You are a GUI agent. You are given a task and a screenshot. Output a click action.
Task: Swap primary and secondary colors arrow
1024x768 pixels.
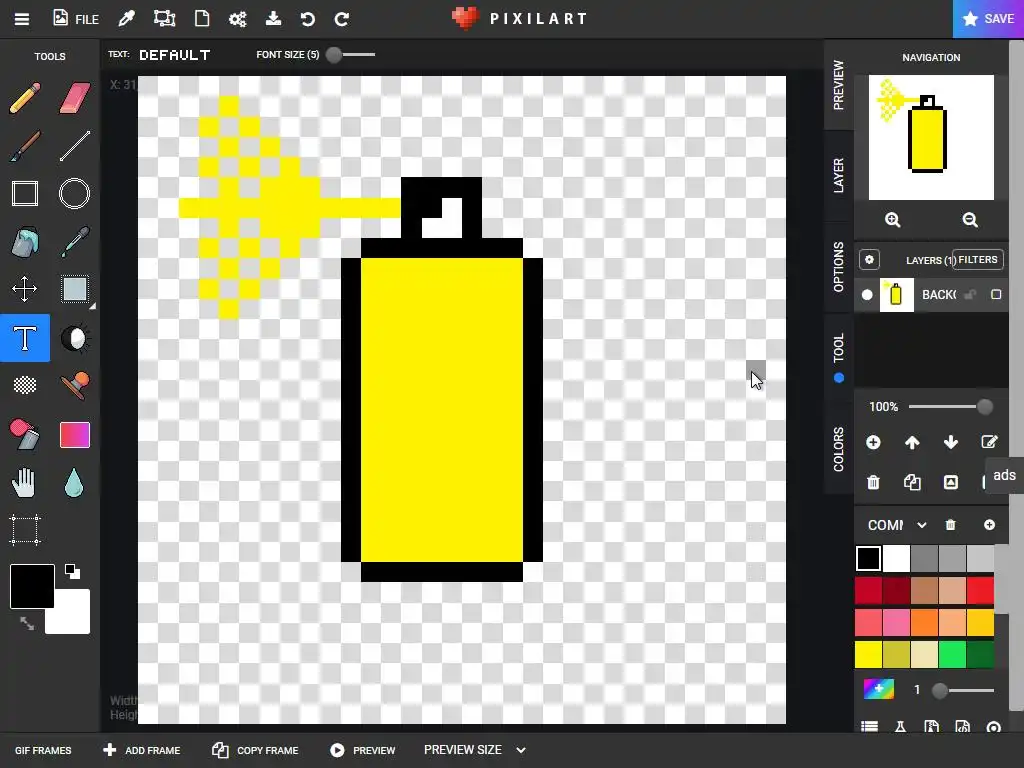pos(27,623)
